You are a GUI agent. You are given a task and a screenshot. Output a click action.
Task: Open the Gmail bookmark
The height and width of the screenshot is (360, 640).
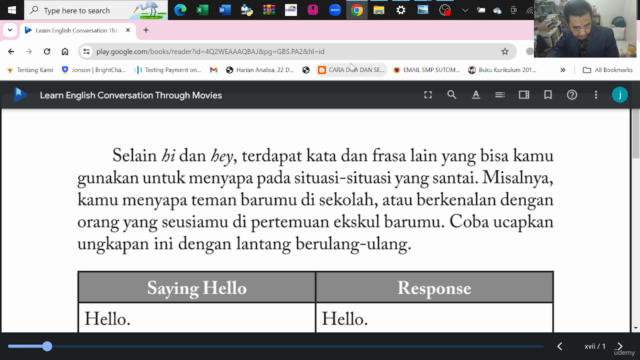point(213,70)
